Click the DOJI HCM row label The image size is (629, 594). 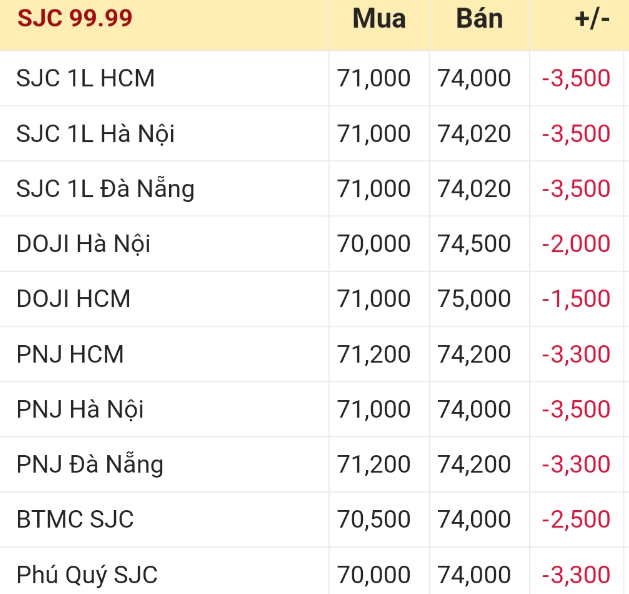pos(73,298)
